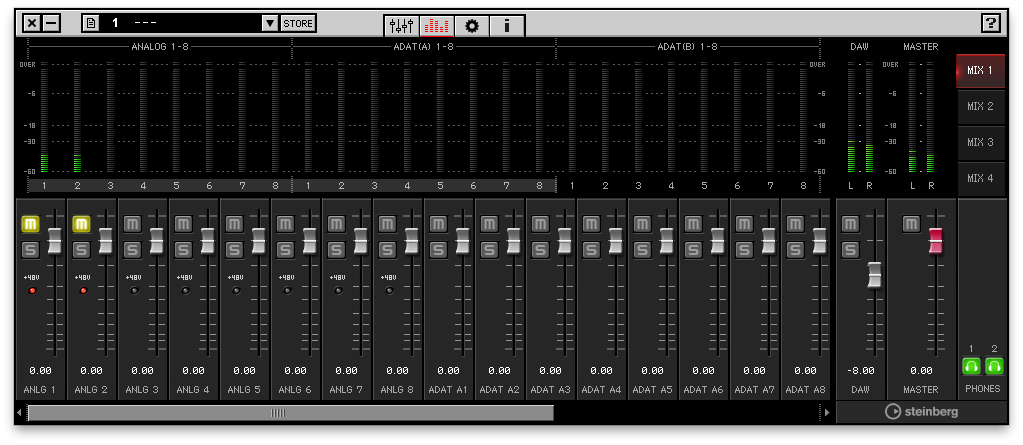This screenshot has width=1023, height=445.
Task: Click the ANLG 5 fader knob
Action: click(259, 241)
